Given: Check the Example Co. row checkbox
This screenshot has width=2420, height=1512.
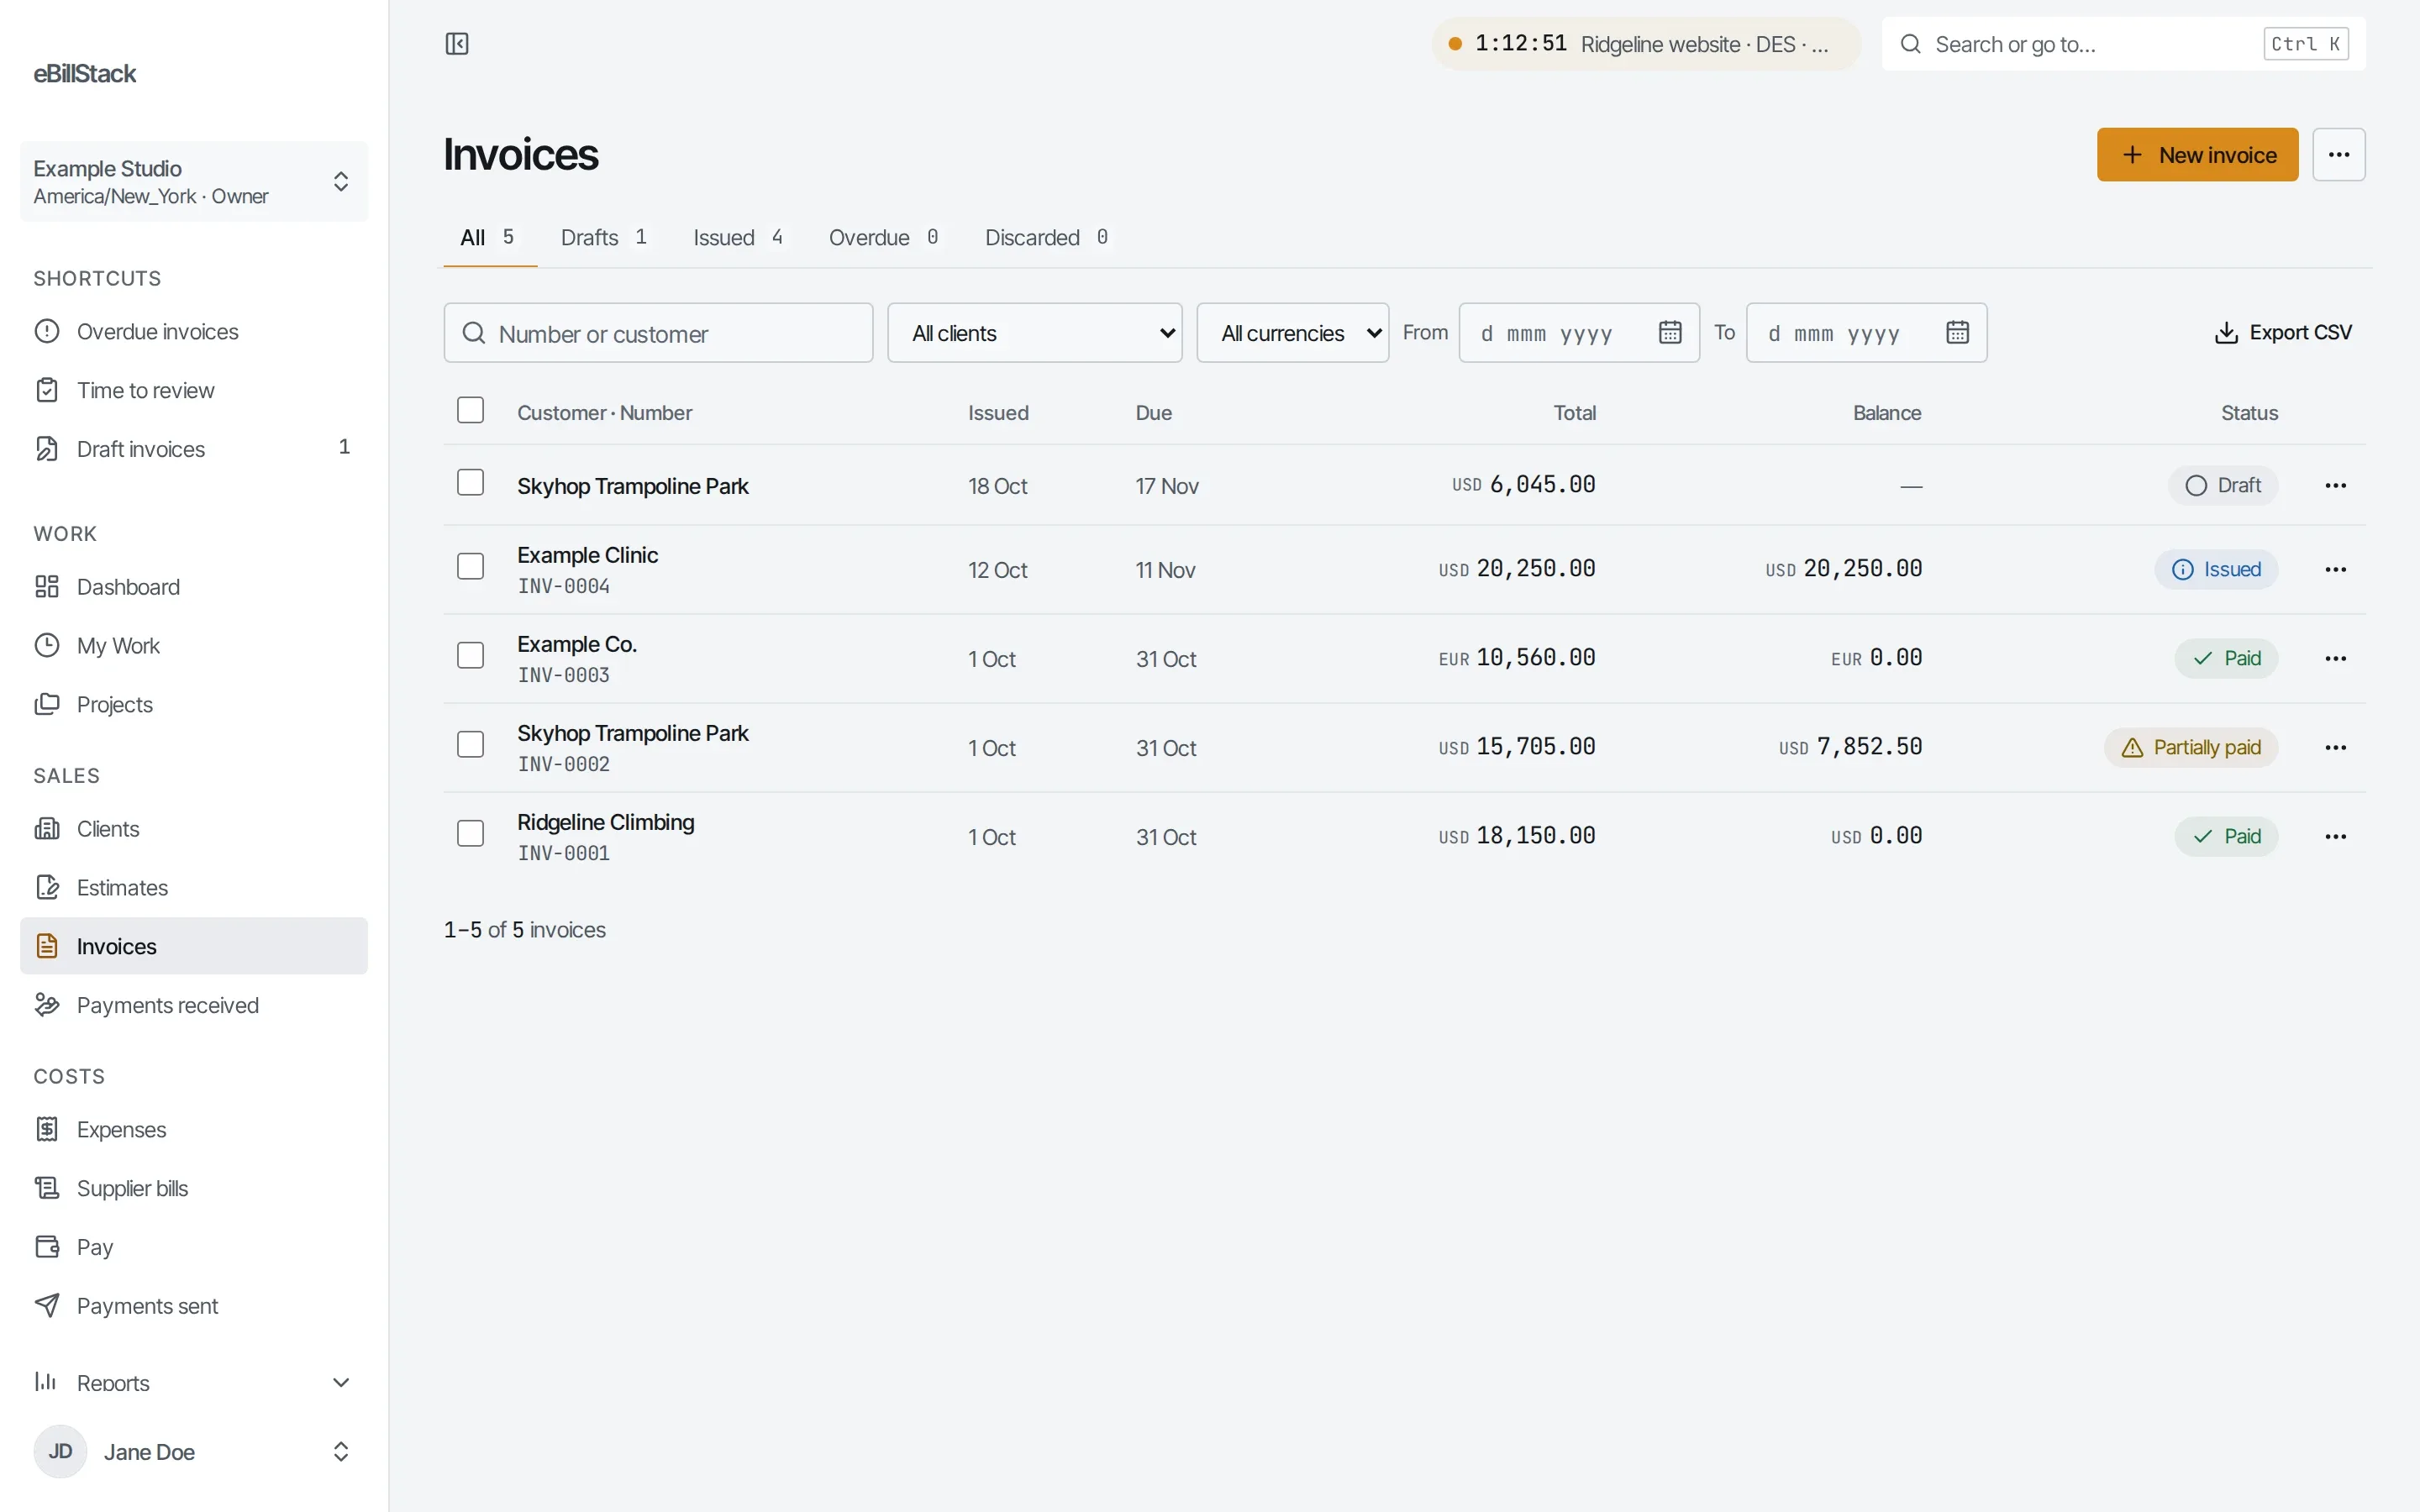Looking at the screenshot, I should pos(470,656).
